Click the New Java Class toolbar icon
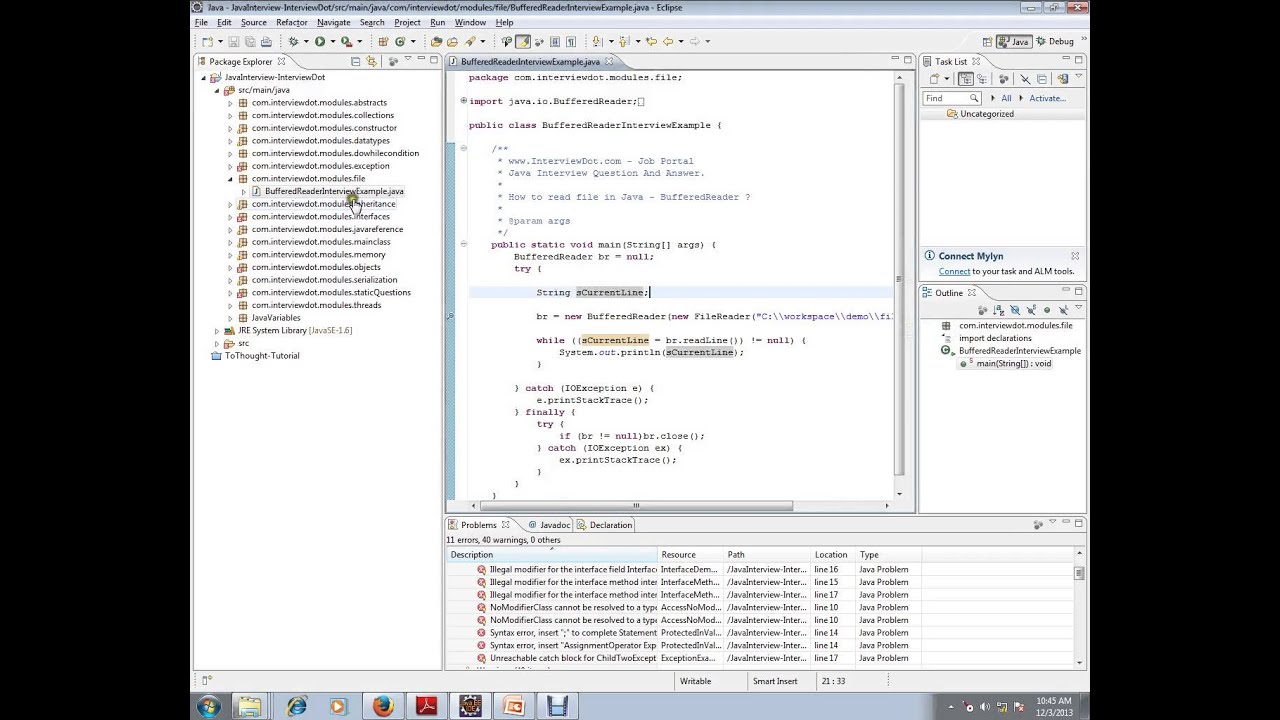Screen dimensions: 1280x720 400,42
